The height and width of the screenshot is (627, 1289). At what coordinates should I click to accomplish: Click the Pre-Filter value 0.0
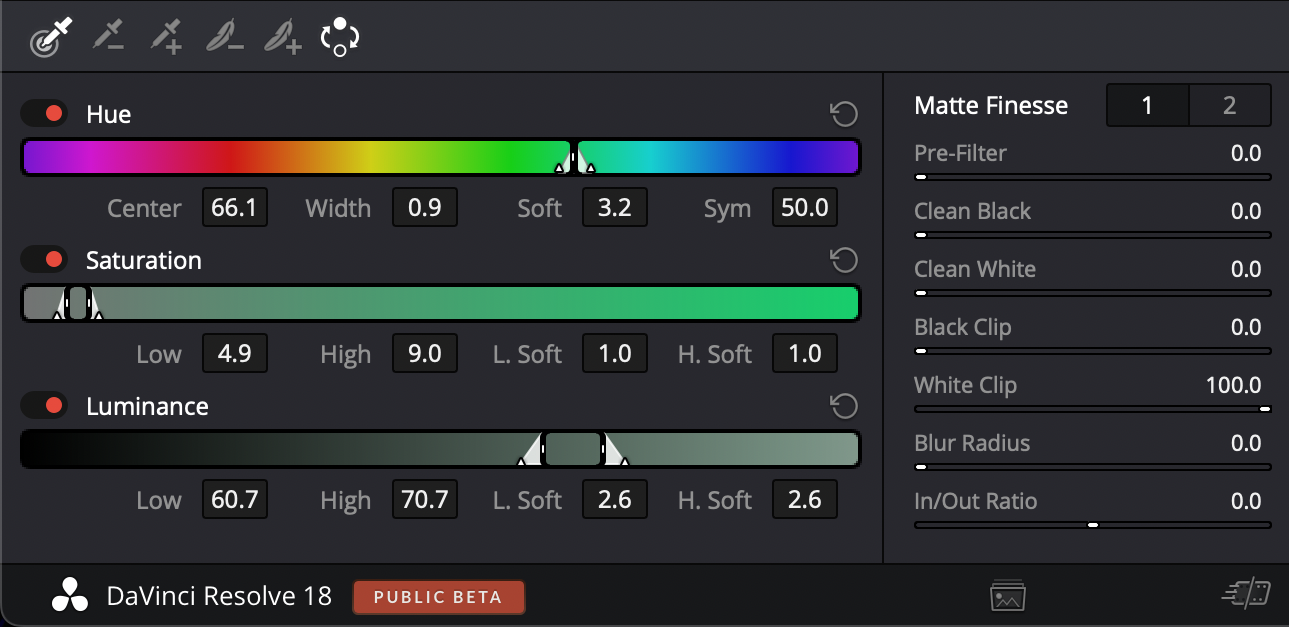1246,153
